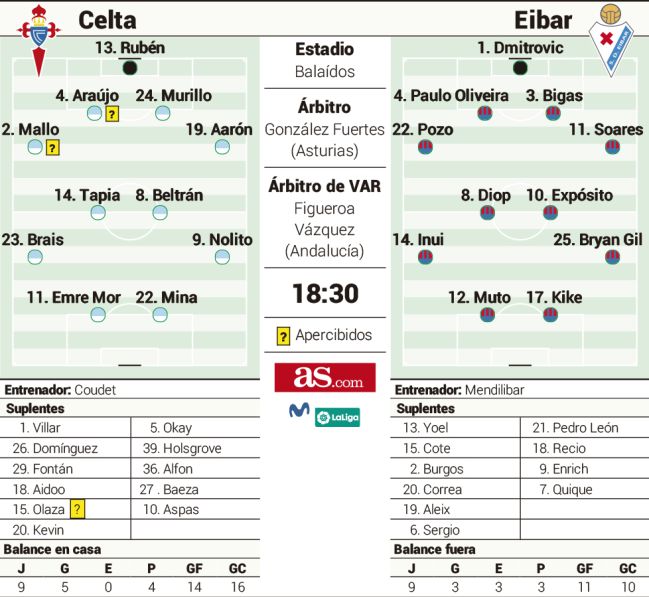Click the yellow card next to Olaza
This screenshot has height=597, width=649.
[x=77, y=509]
